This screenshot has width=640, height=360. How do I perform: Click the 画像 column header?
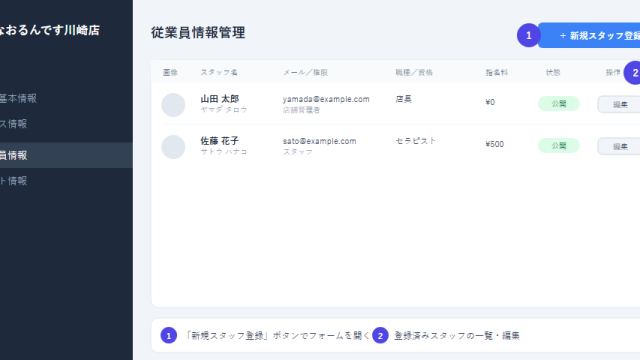tap(170, 72)
